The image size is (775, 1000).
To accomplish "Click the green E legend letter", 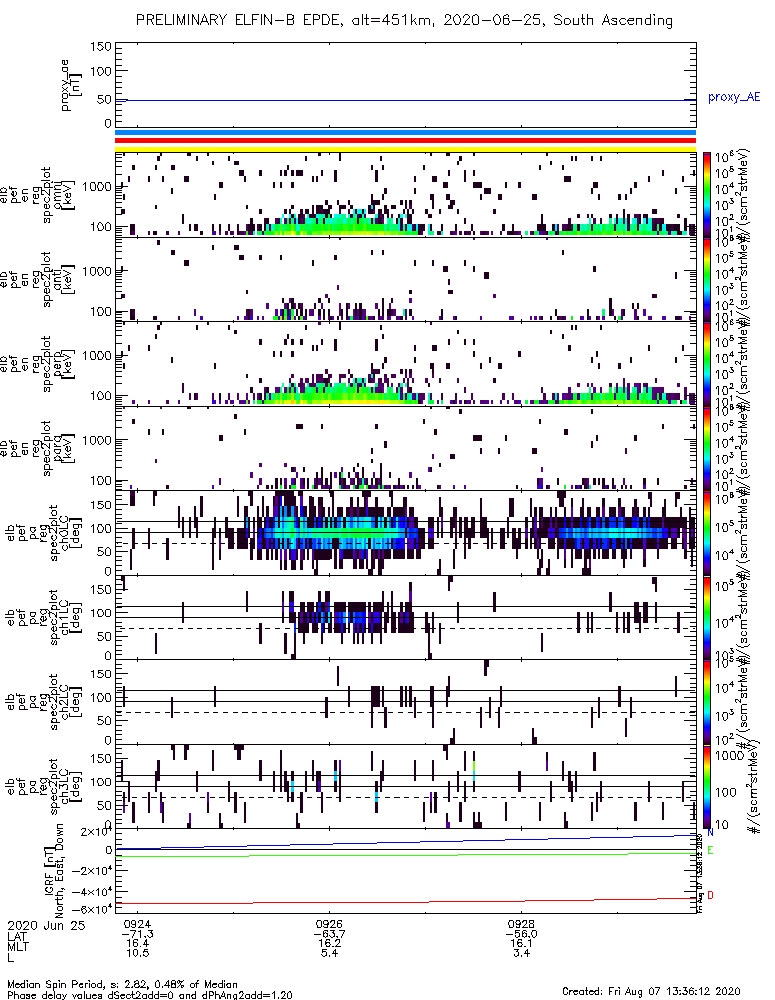I will 710,850.
